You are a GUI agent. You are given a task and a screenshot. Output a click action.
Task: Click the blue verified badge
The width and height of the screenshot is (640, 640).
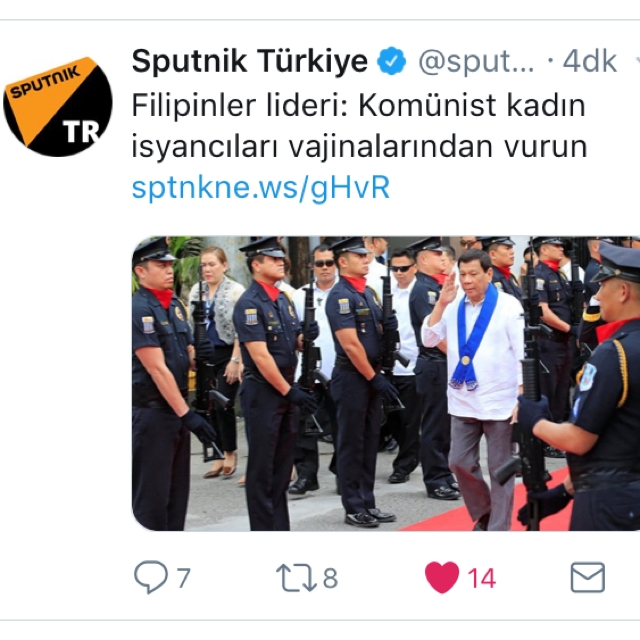(x=391, y=61)
